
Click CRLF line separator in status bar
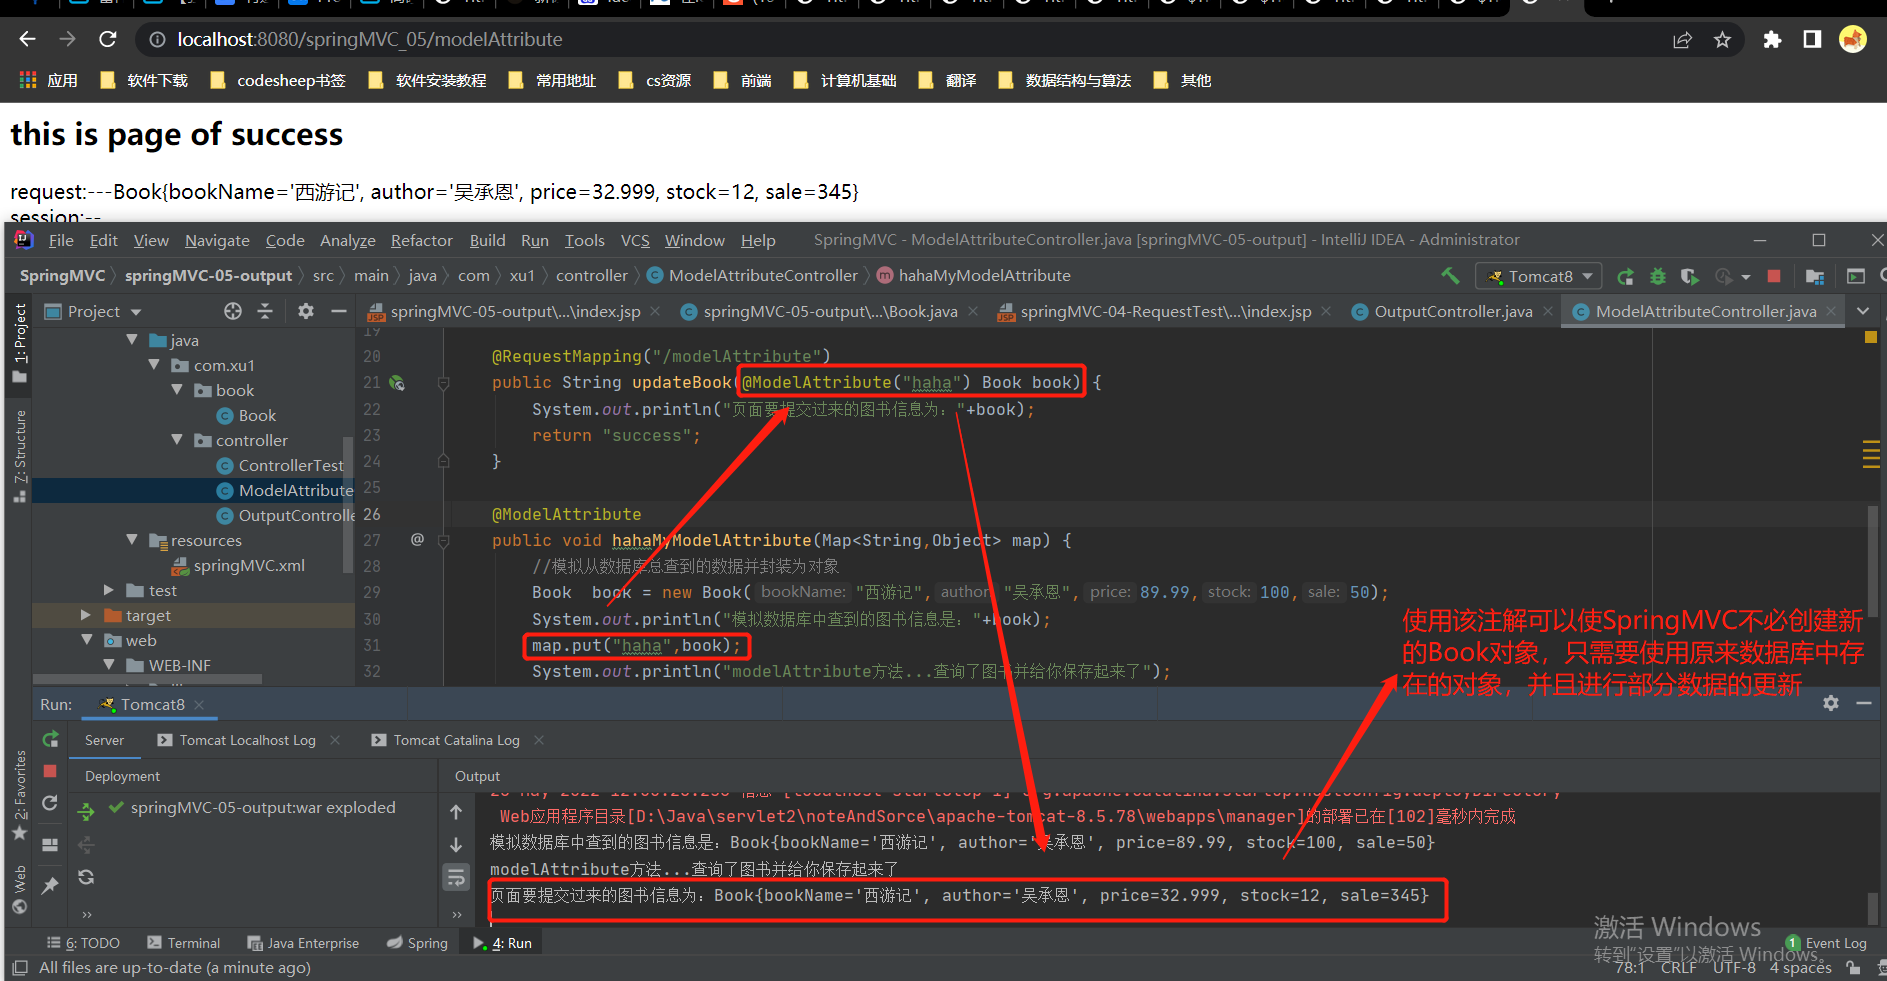pyautogui.click(x=1679, y=967)
